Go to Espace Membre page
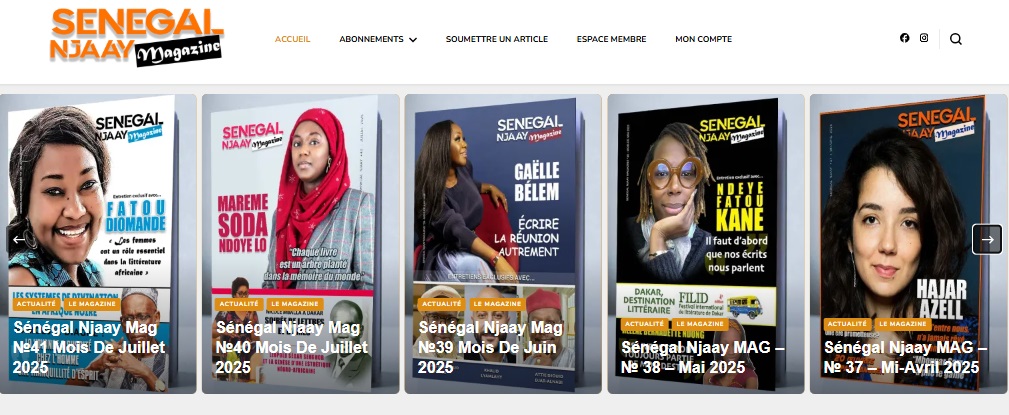The image size is (1009, 415). 611,39
